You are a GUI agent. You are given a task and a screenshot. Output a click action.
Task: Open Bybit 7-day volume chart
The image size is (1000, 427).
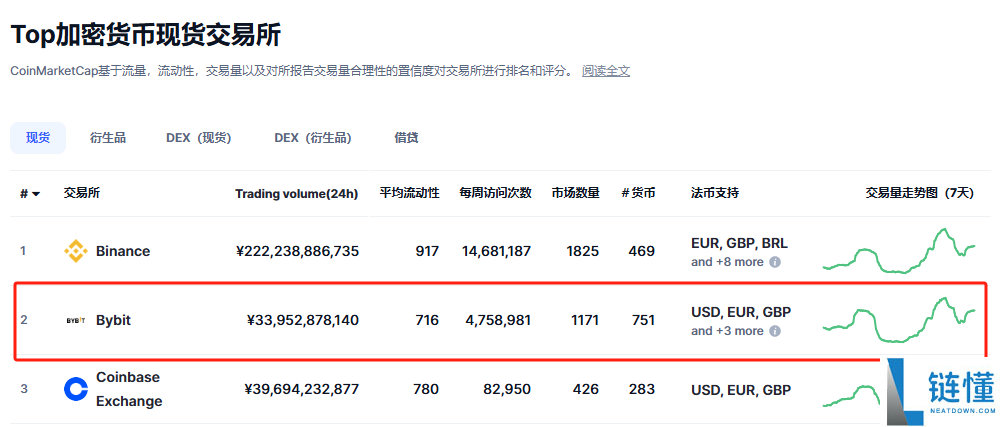click(x=899, y=320)
